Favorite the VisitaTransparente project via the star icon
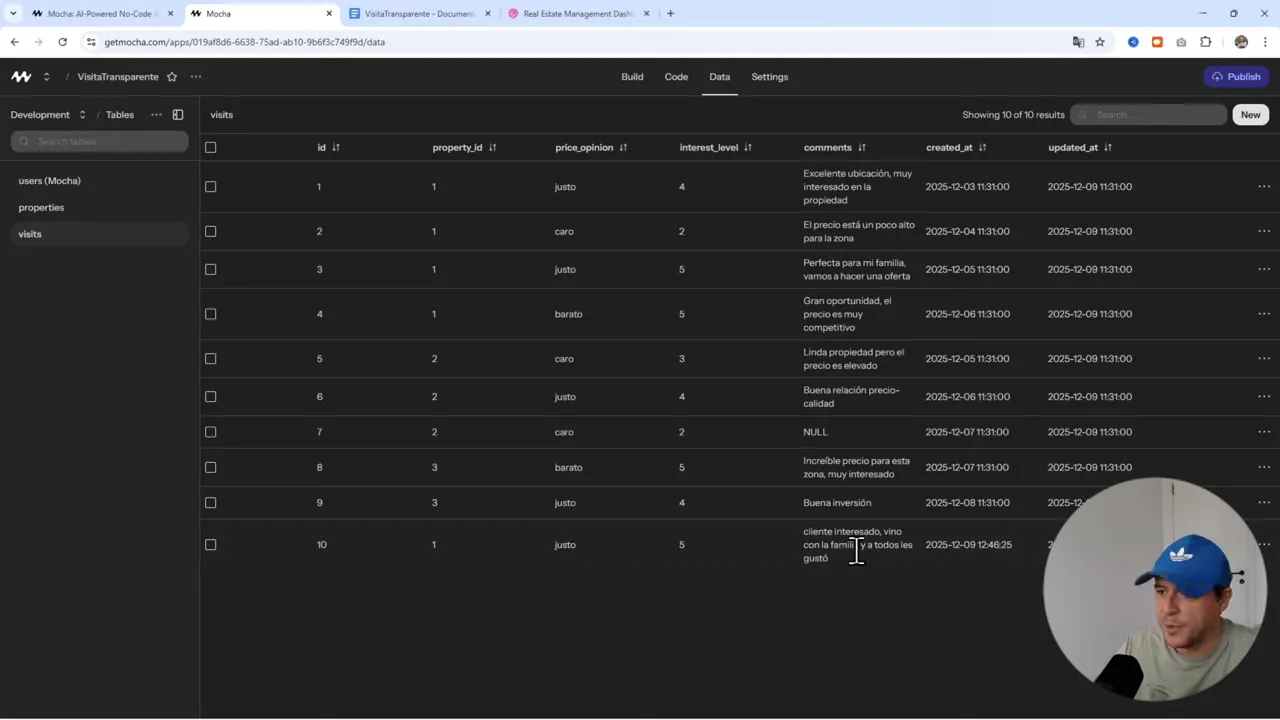Image resolution: width=1280 pixels, height=720 pixels. click(x=171, y=76)
